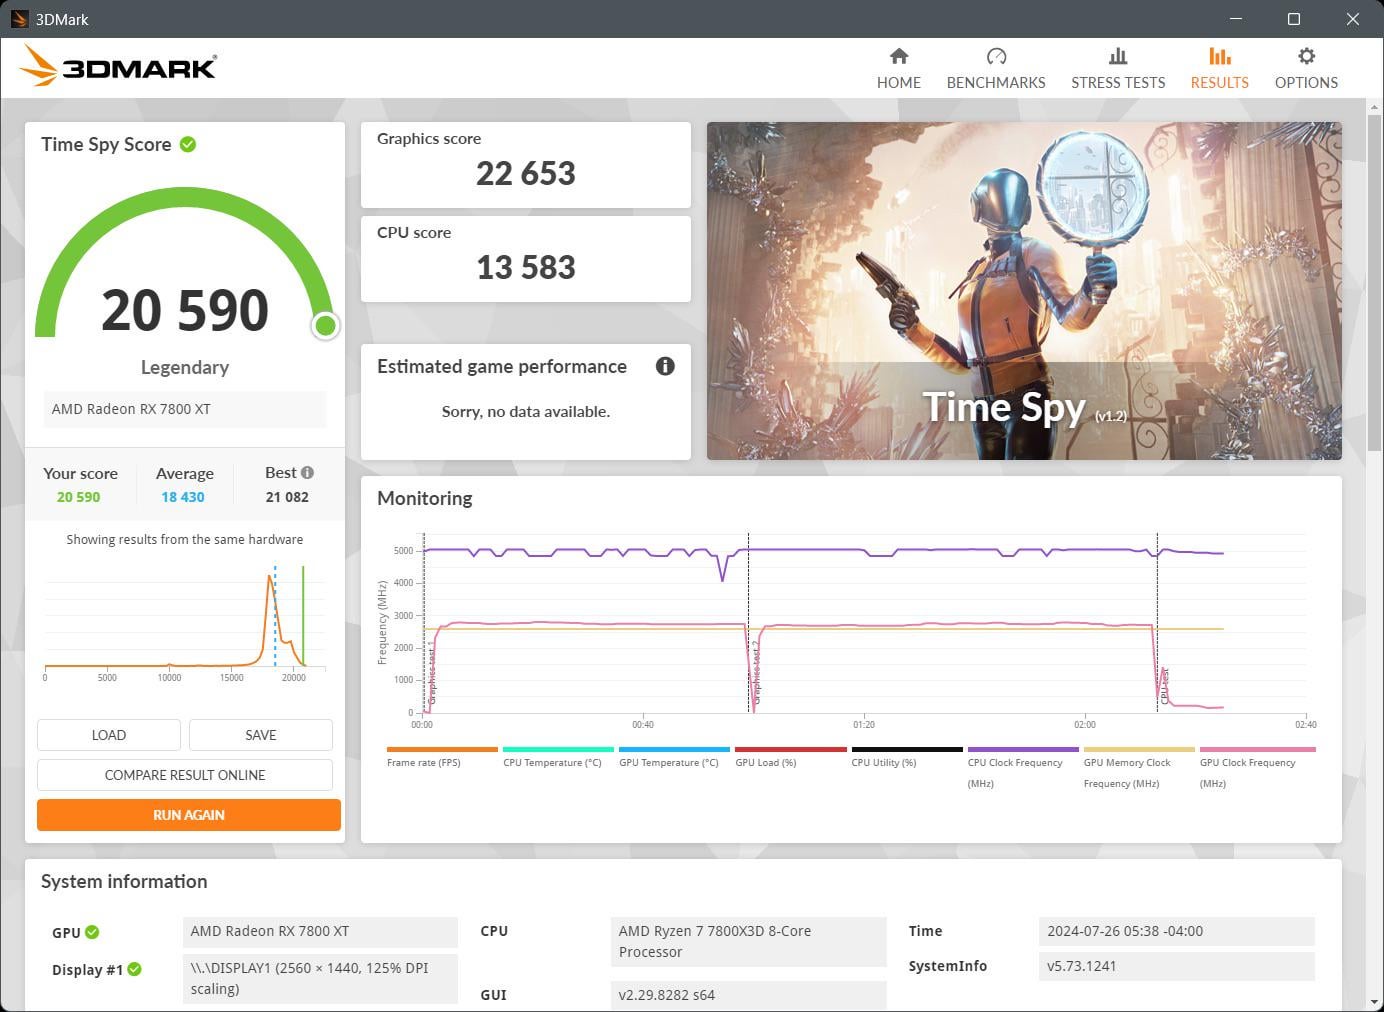Open the Options gear icon
The image size is (1384, 1012).
[x=1306, y=56]
